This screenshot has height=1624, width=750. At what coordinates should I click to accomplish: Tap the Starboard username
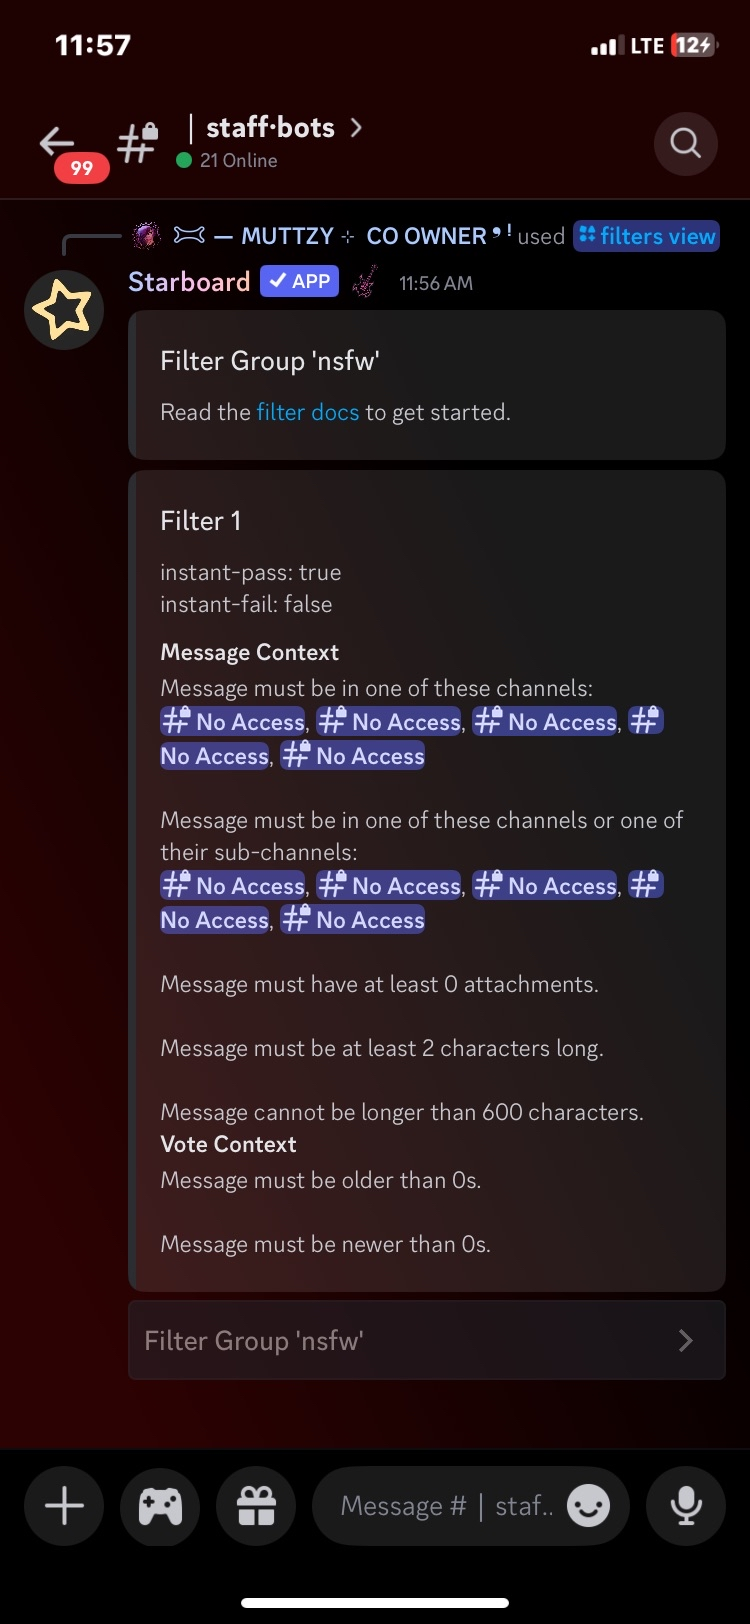189,282
